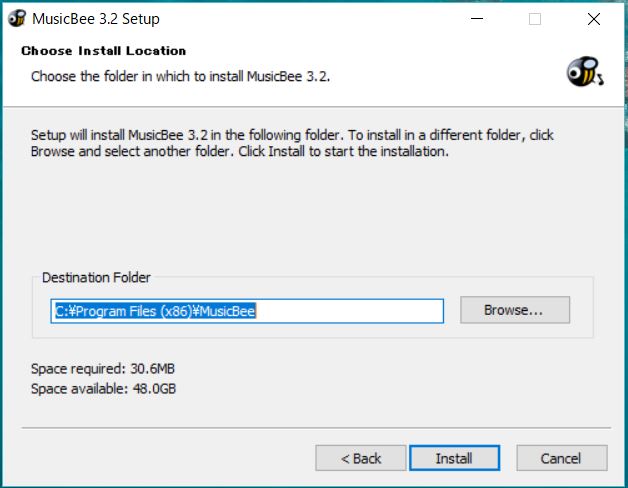Click the horizontal separator above the buttons
This screenshot has width=628, height=488.
pyautogui.click(x=316, y=428)
